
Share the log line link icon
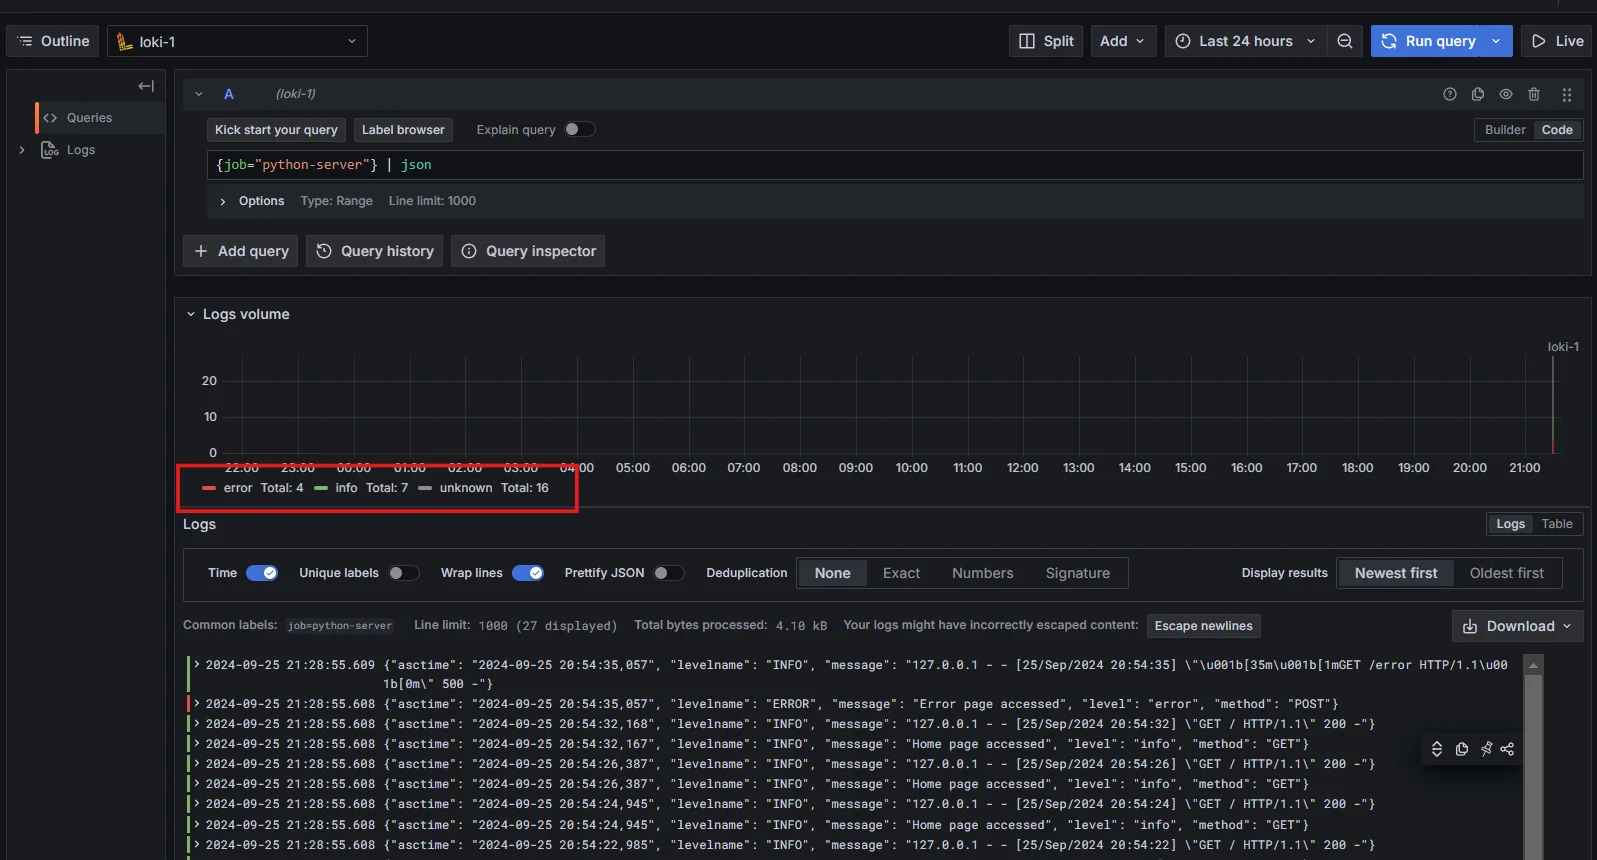1508,749
